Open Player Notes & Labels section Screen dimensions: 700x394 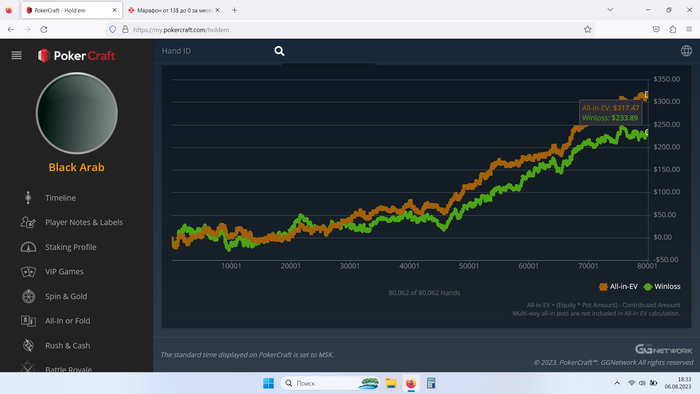(x=84, y=222)
